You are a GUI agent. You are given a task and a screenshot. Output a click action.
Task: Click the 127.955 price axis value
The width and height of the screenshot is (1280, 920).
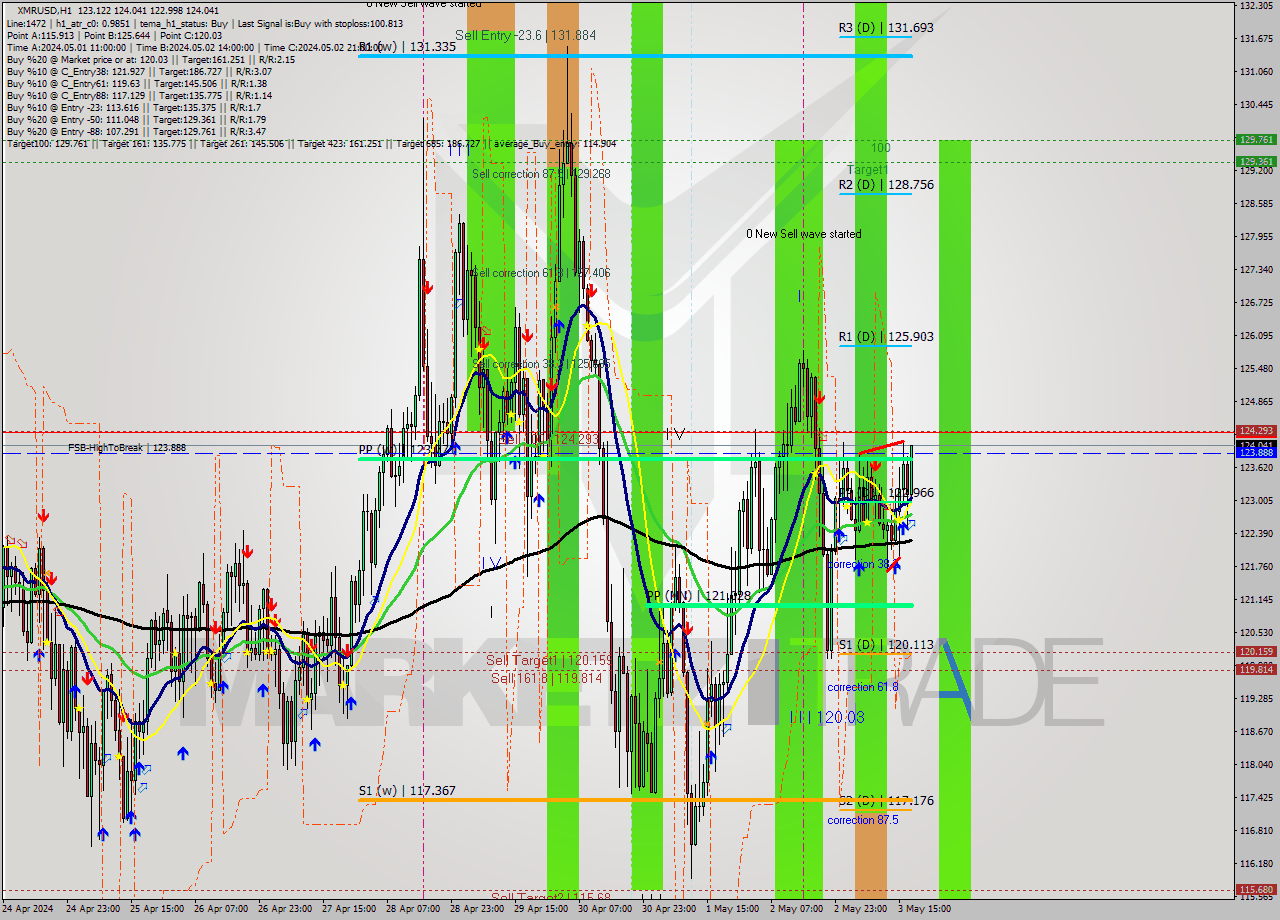1256,237
